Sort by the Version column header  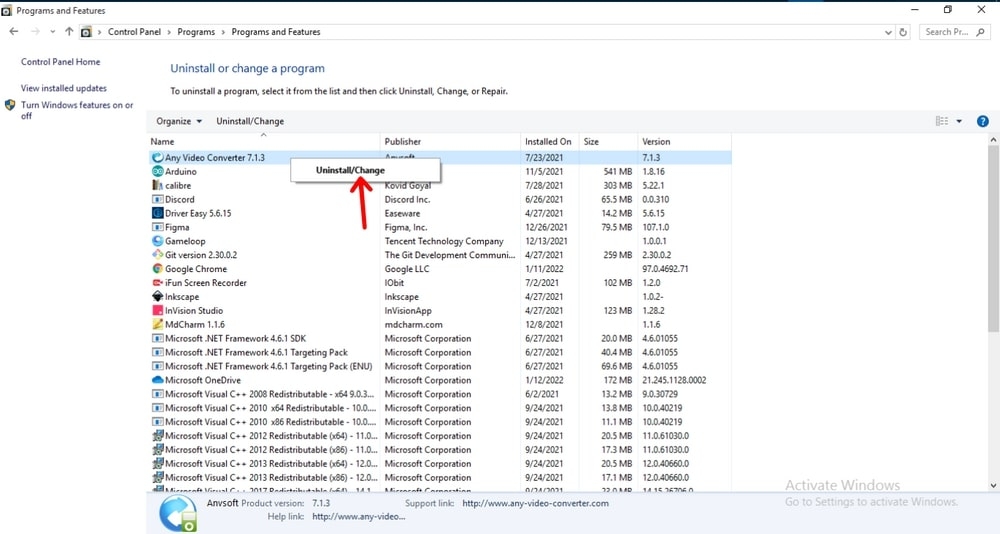coord(684,142)
